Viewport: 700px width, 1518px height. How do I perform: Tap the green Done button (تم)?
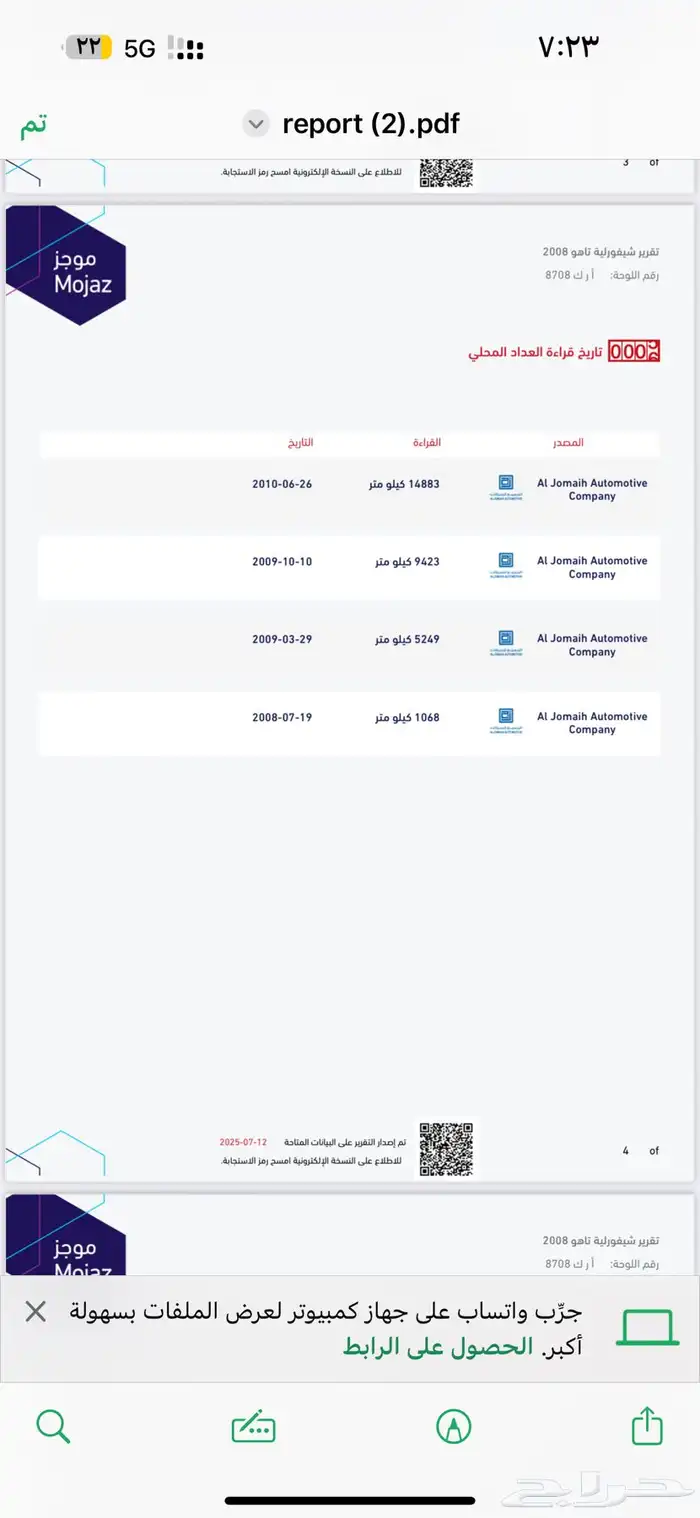coord(34,125)
